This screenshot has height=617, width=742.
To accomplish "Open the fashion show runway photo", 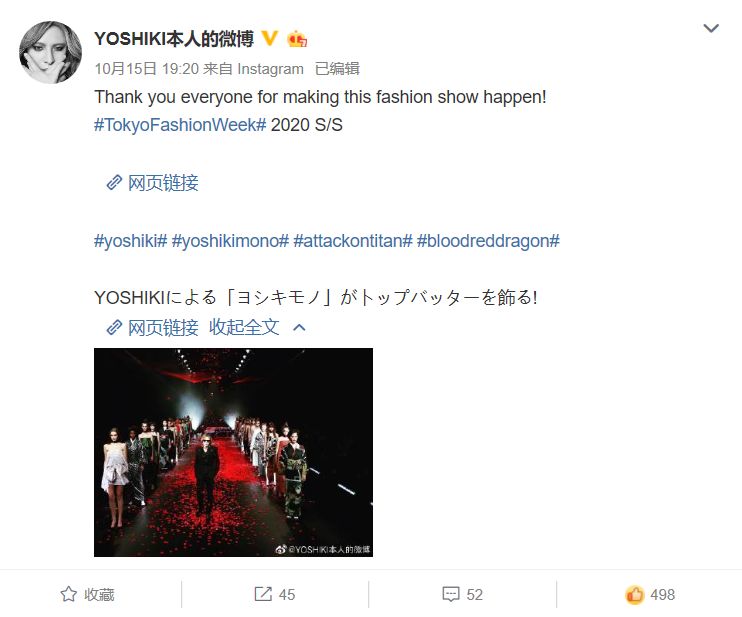I will coord(233,452).
